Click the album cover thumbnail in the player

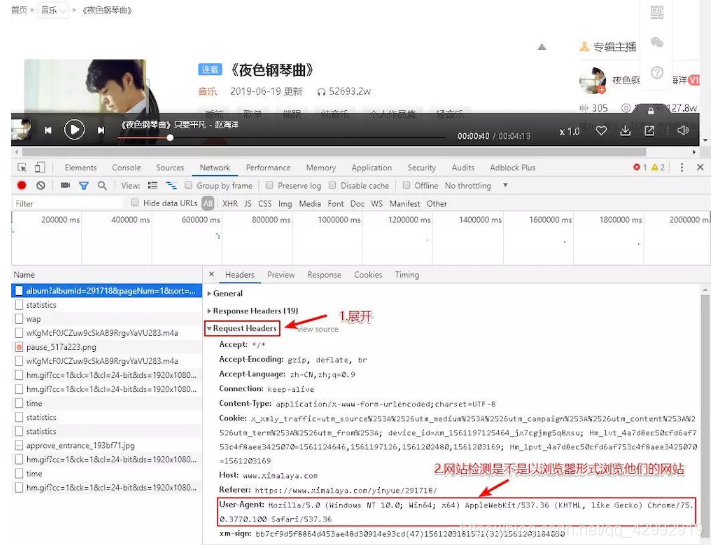[21, 129]
